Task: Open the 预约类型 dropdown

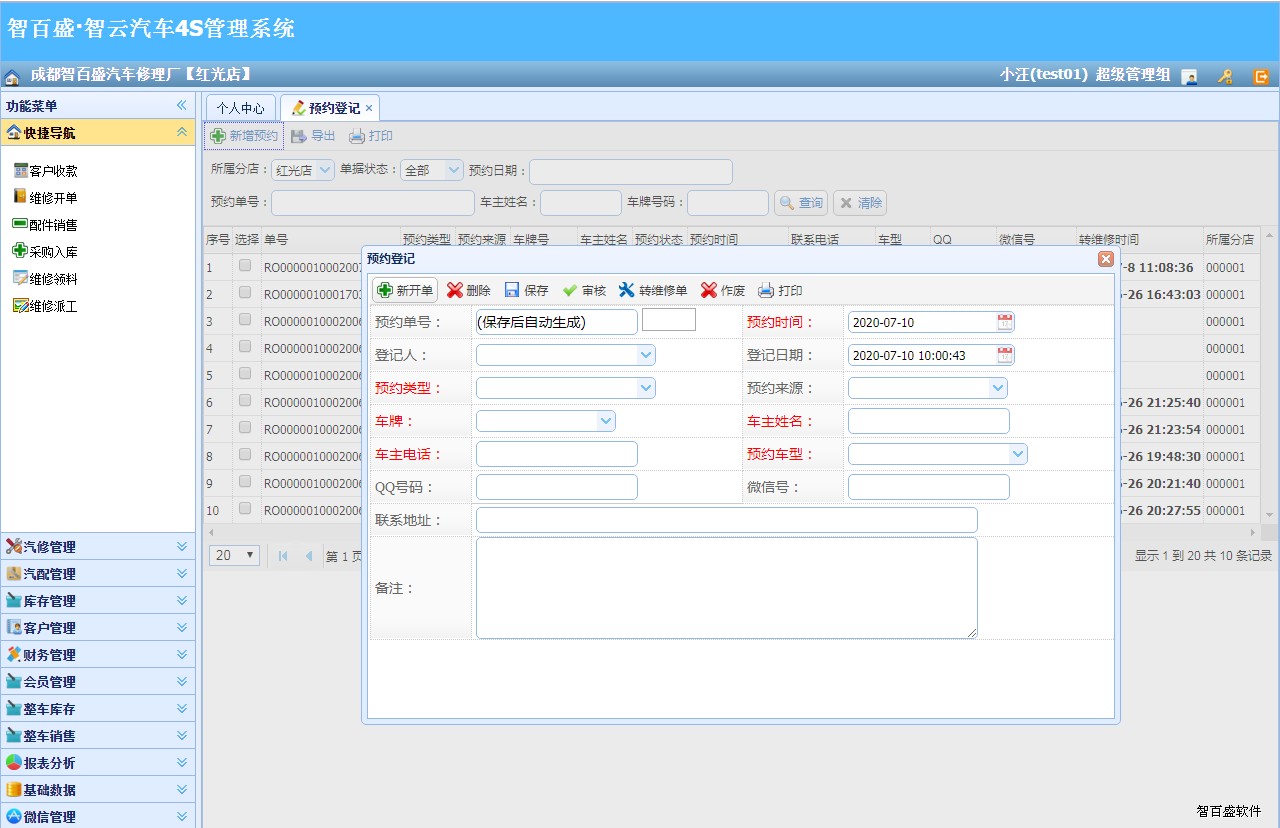Action: pos(645,388)
